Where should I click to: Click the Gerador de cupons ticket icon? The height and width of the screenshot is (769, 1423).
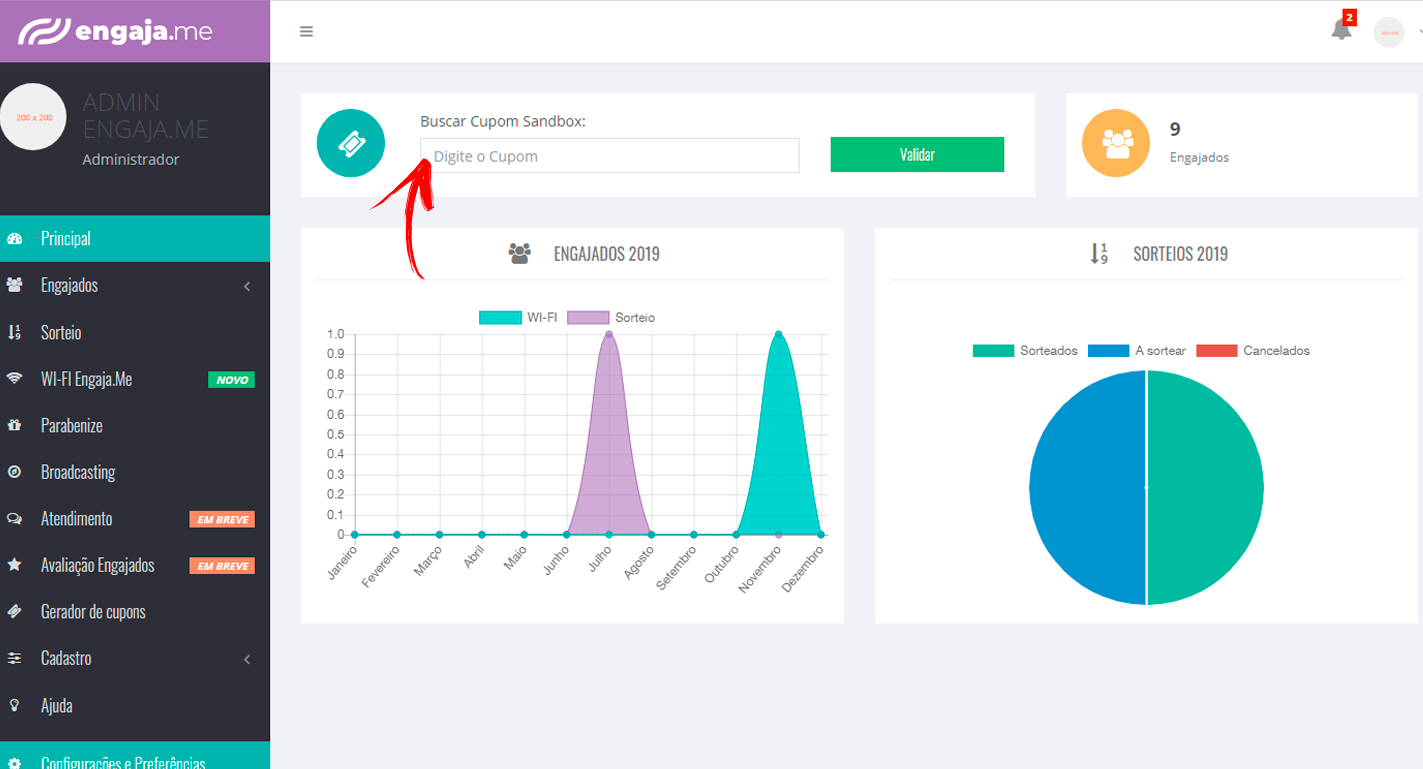tap(14, 611)
